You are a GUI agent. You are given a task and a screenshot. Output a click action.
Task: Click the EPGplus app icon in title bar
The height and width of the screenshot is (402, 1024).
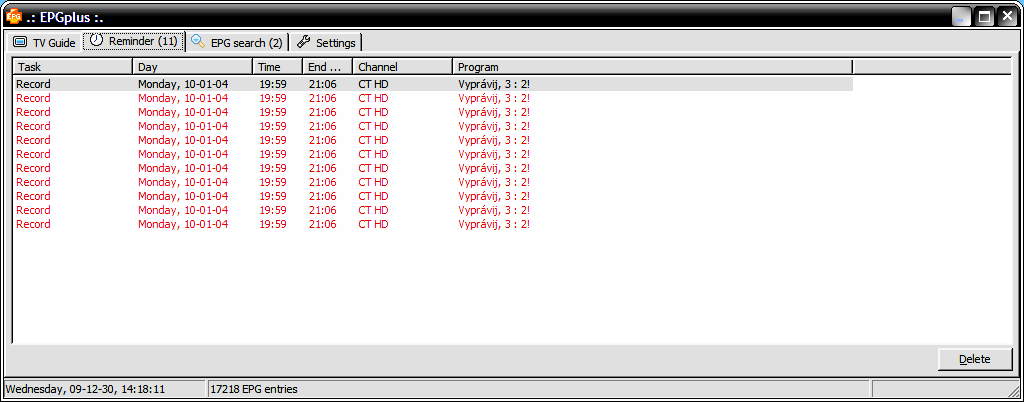pyautogui.click(x=14, y=17)
